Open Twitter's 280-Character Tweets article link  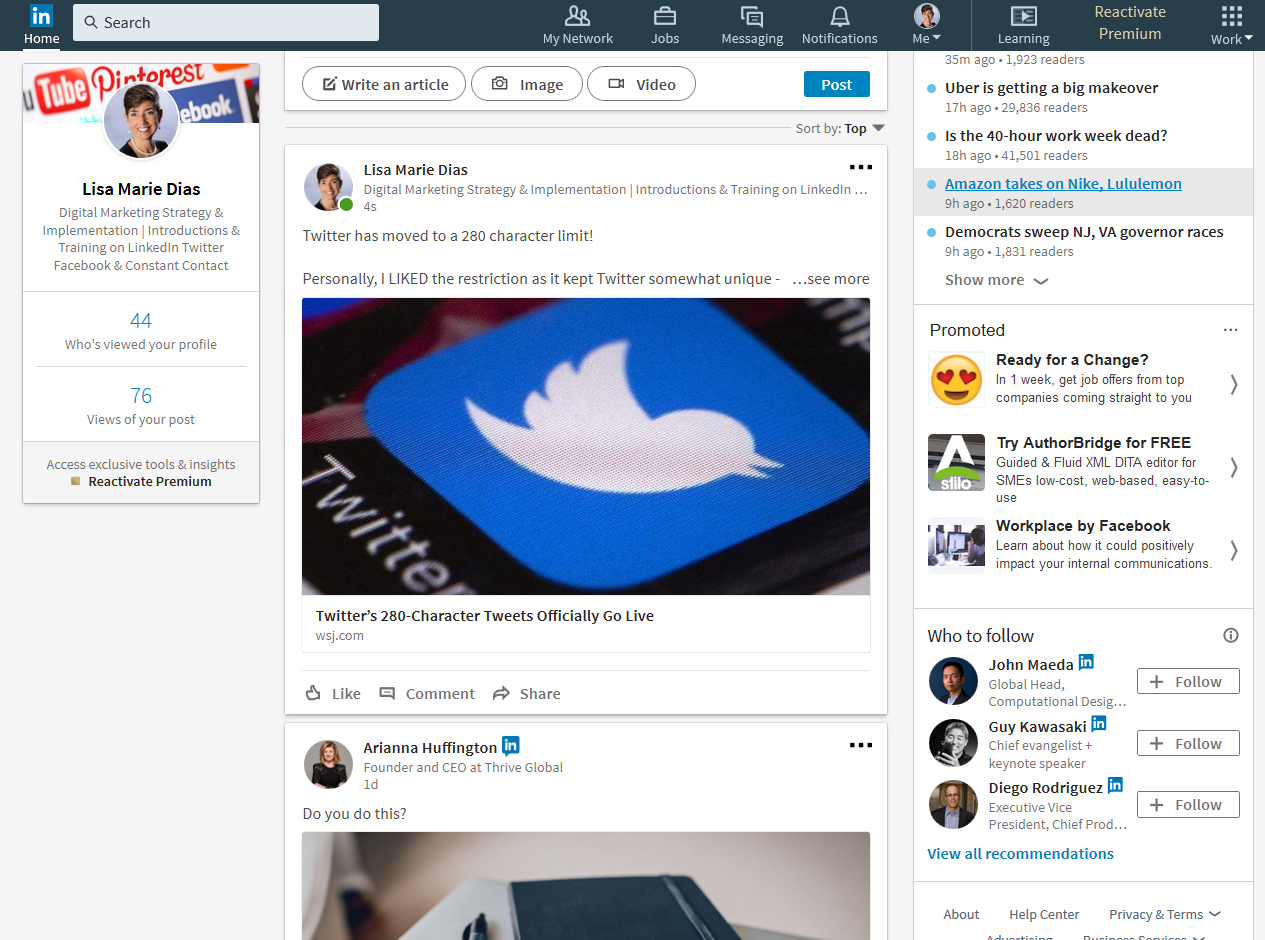[485, 616]
